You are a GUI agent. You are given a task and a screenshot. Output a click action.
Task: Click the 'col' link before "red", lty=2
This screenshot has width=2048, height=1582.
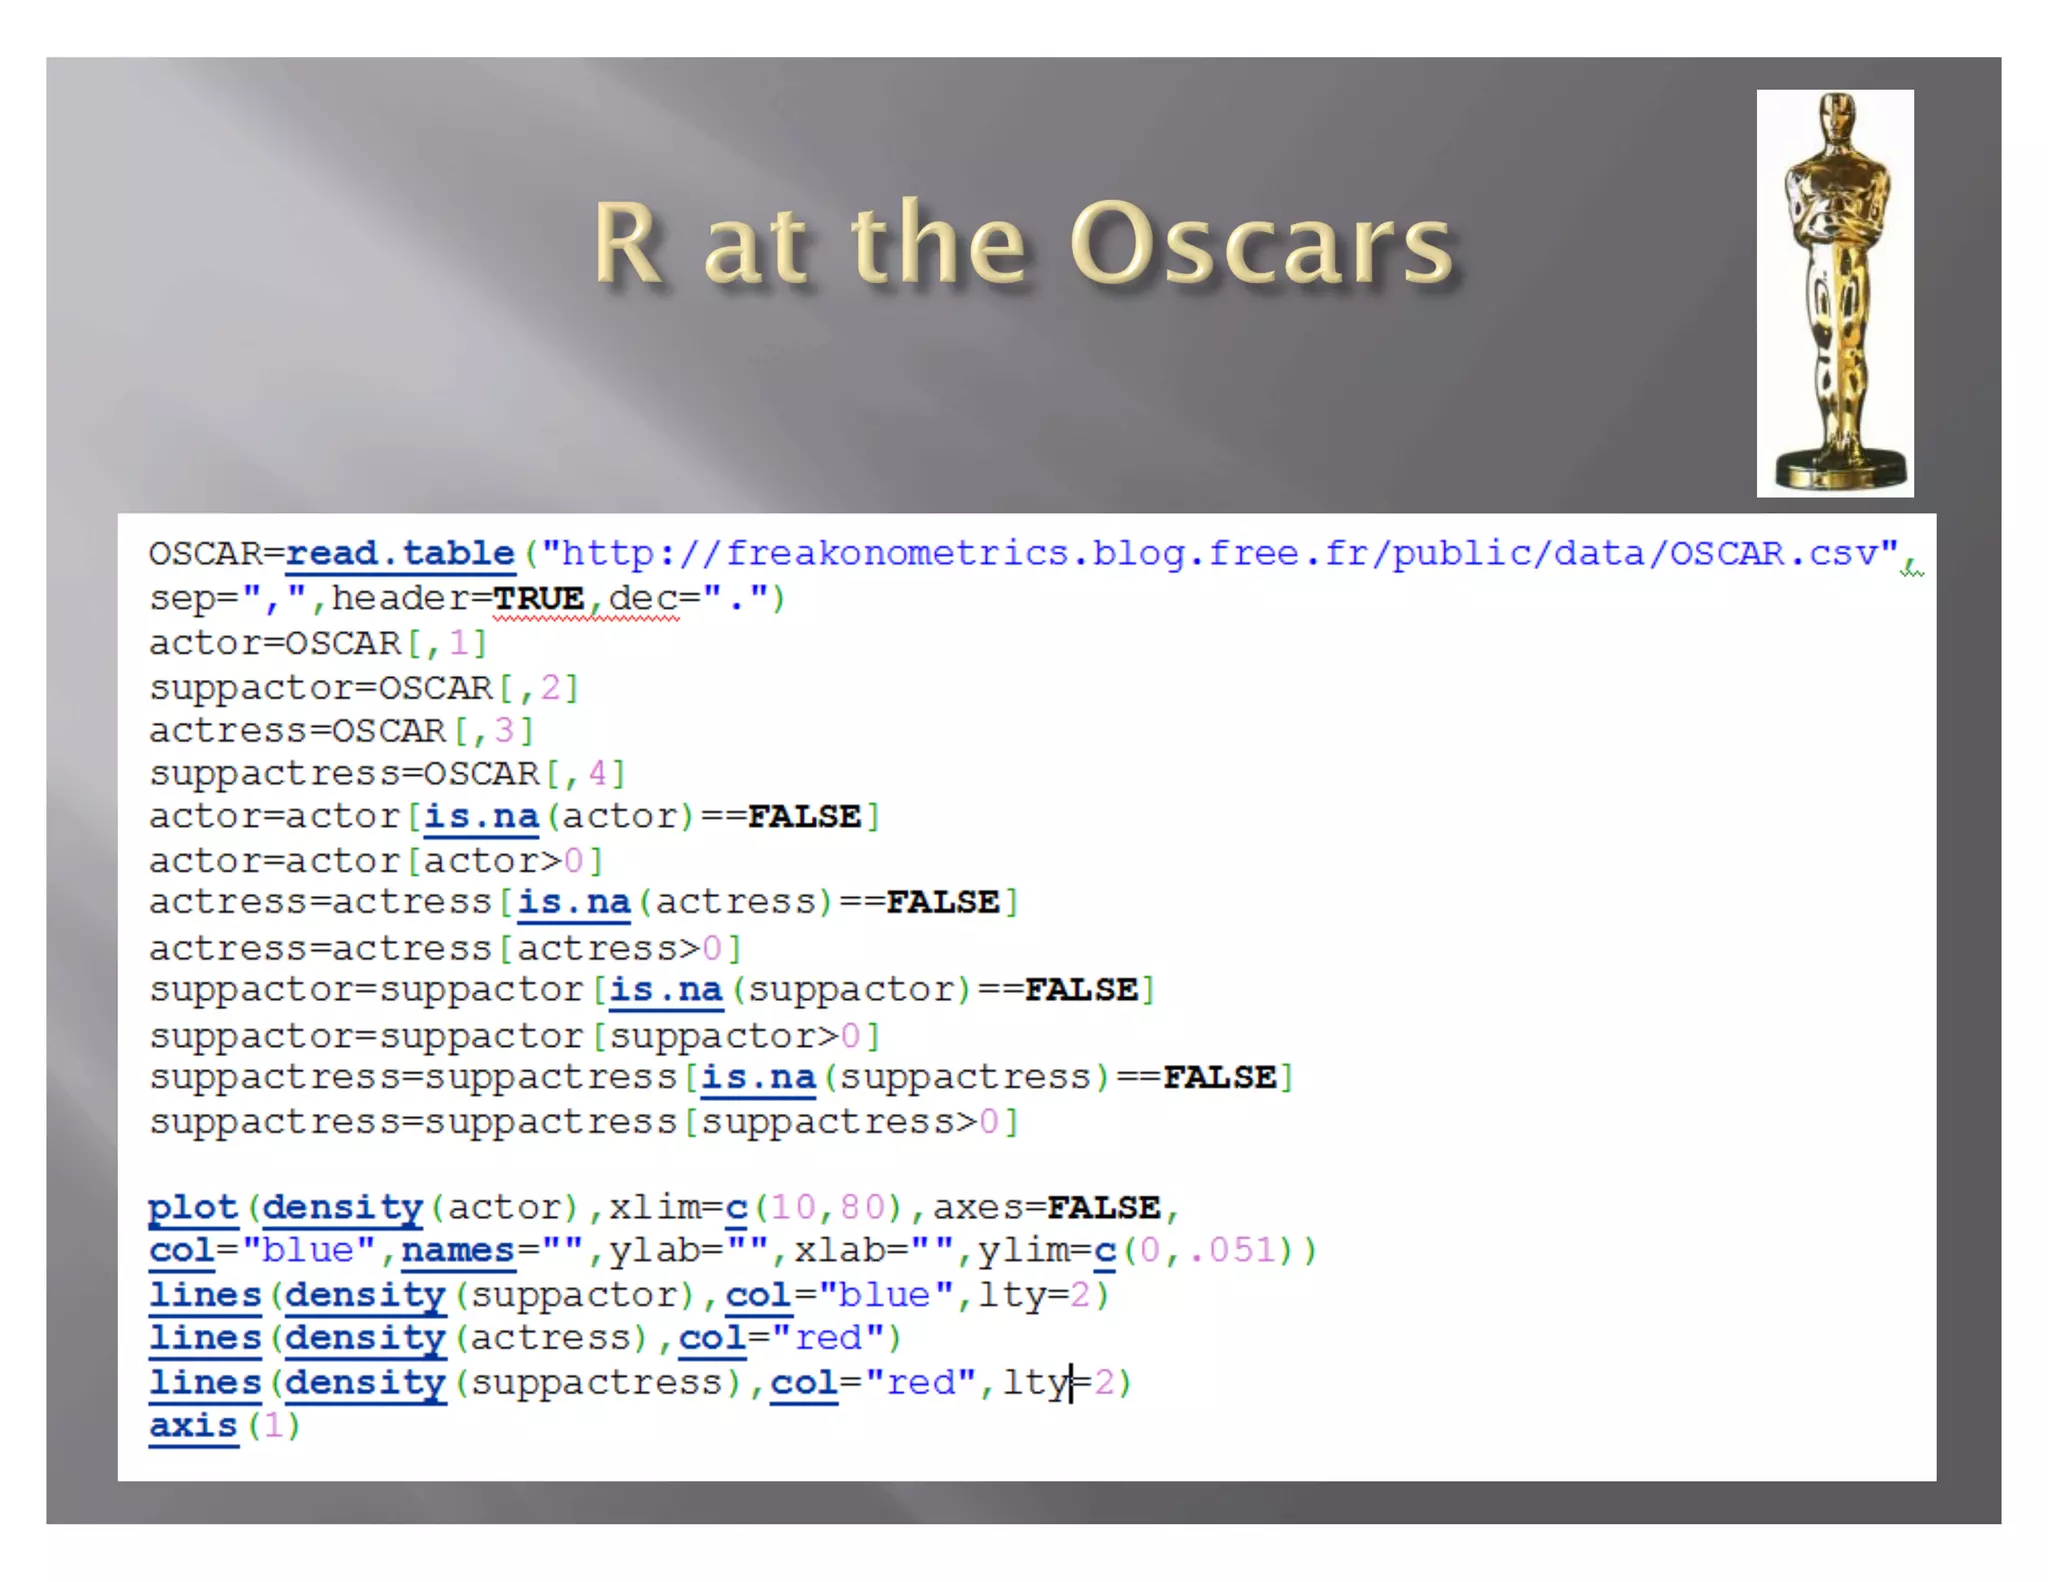(x=803, y=1382)
